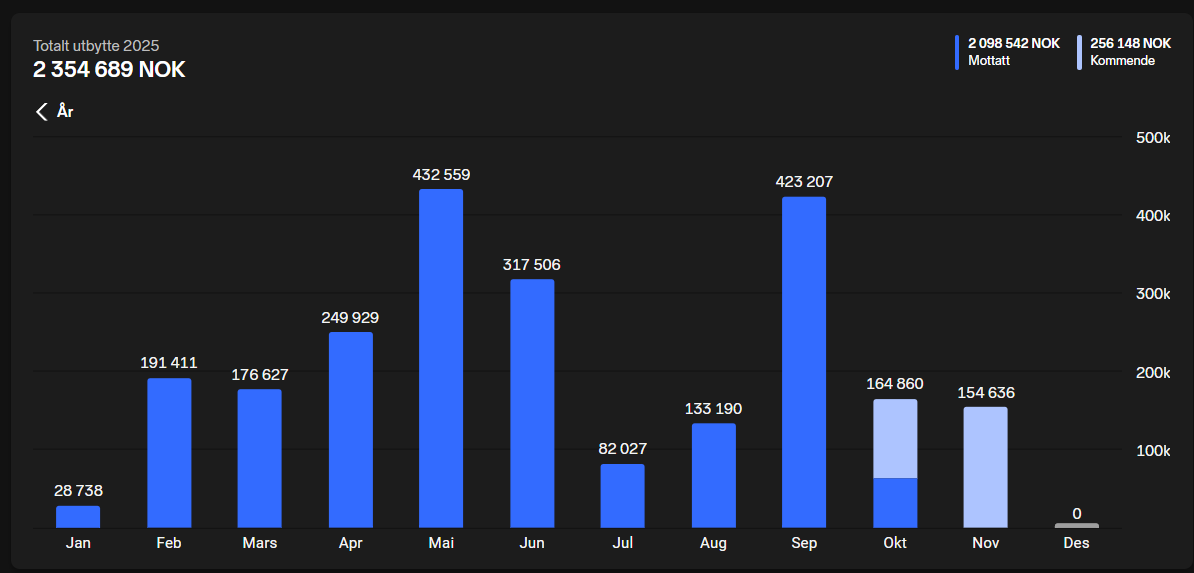Click the Jun month axis label
Viewport: 1194px width, 573px height.
click(532, 543)
